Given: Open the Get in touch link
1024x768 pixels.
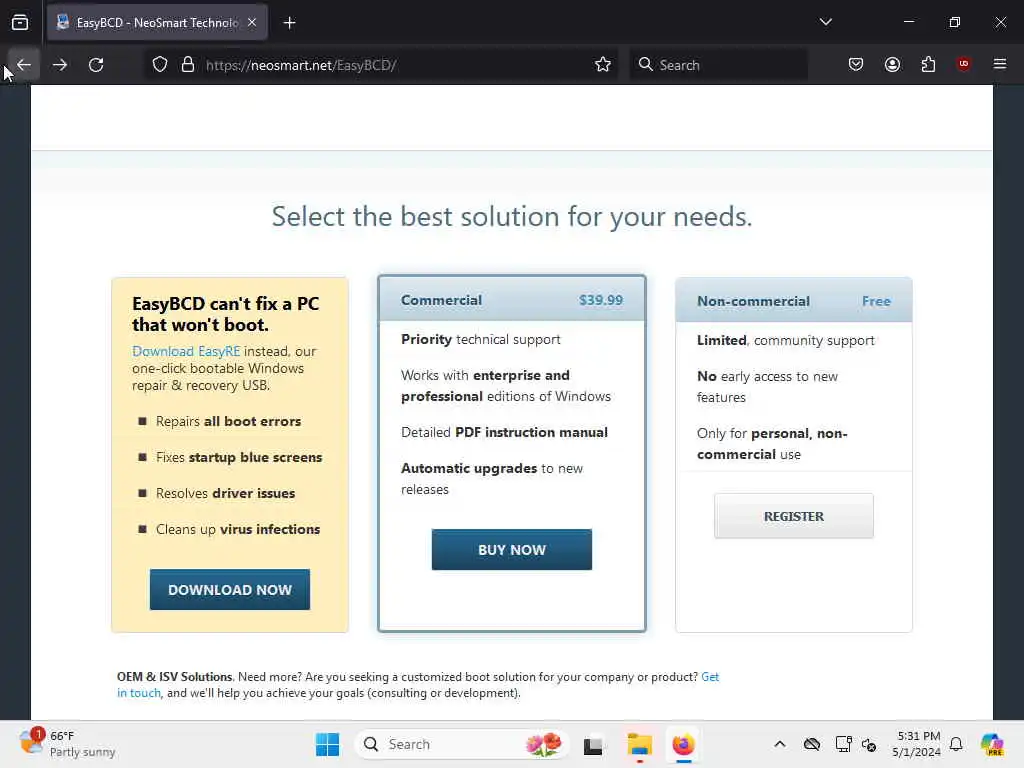Looking at the screenshot, I should [x=418, y=684].
